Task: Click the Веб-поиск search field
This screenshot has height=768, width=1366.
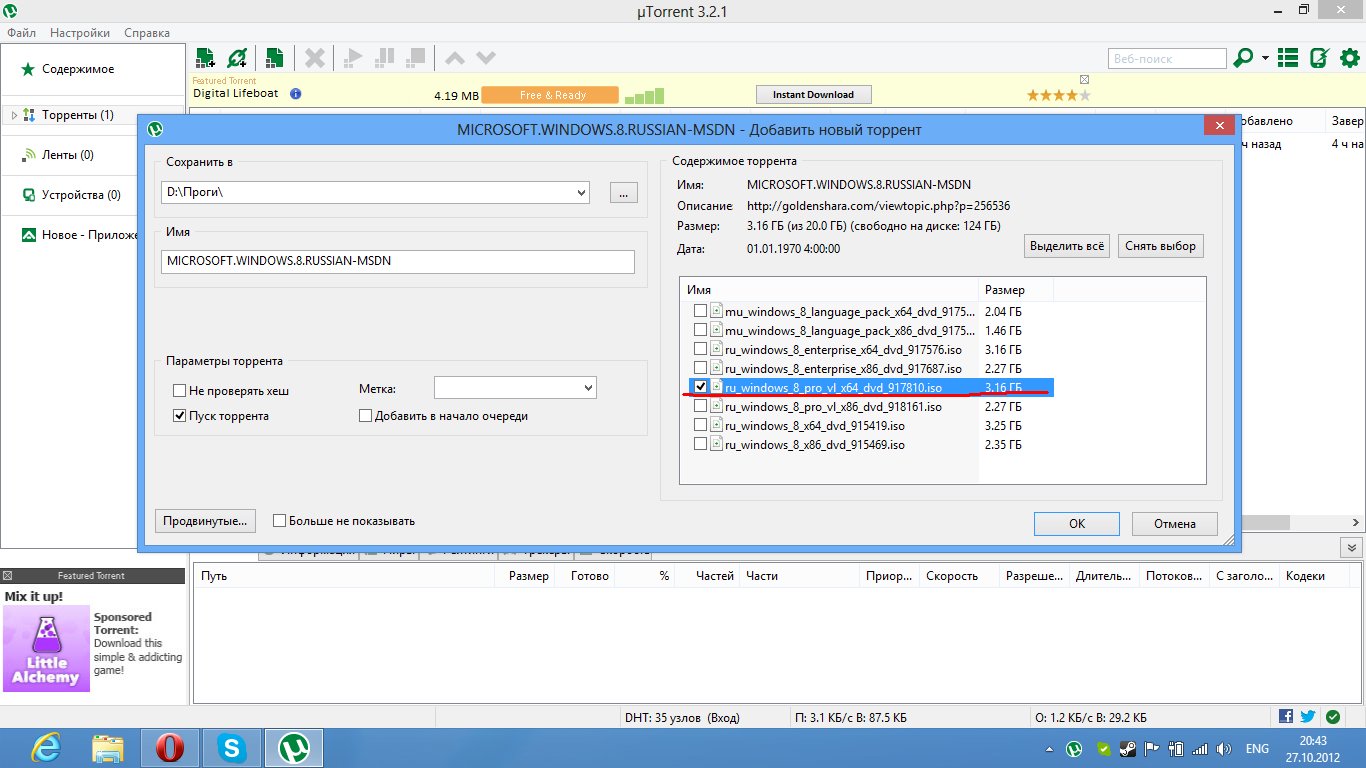Action: click(x=1167, y=58)
